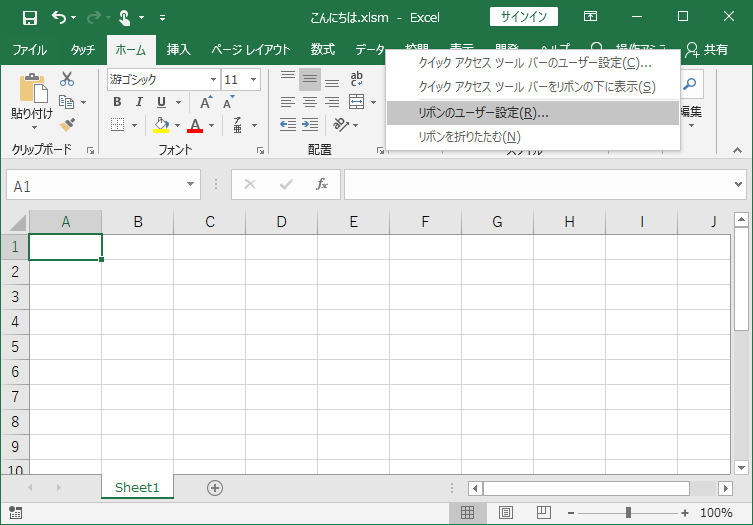
Task: Switch to the 数式 tab
Action: click(x=322, y=49)
